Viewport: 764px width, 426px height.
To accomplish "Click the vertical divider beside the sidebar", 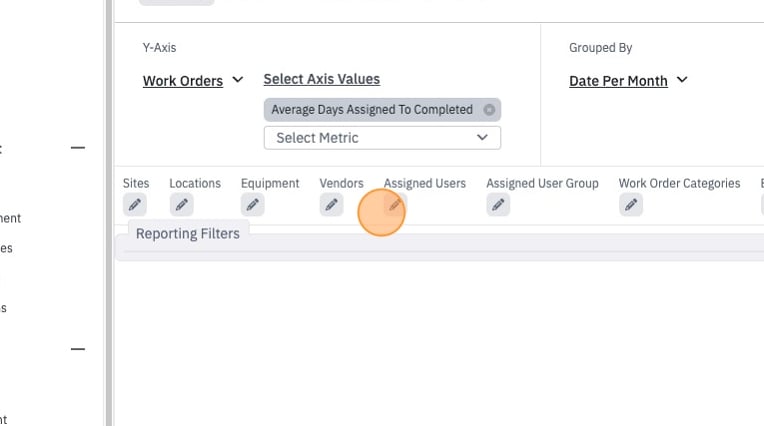I will (x=109, y=213).
